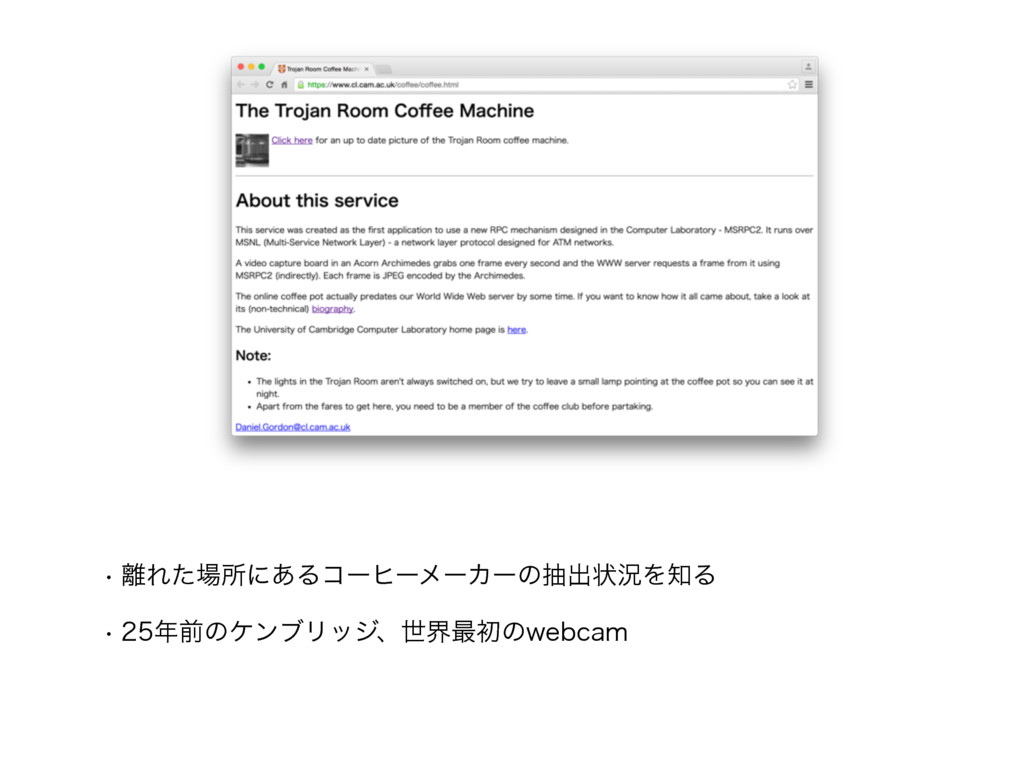Screen dimensions: 1024x768
Task: Close the Trojan Room Coffee Machine tab
Action: 366,69
